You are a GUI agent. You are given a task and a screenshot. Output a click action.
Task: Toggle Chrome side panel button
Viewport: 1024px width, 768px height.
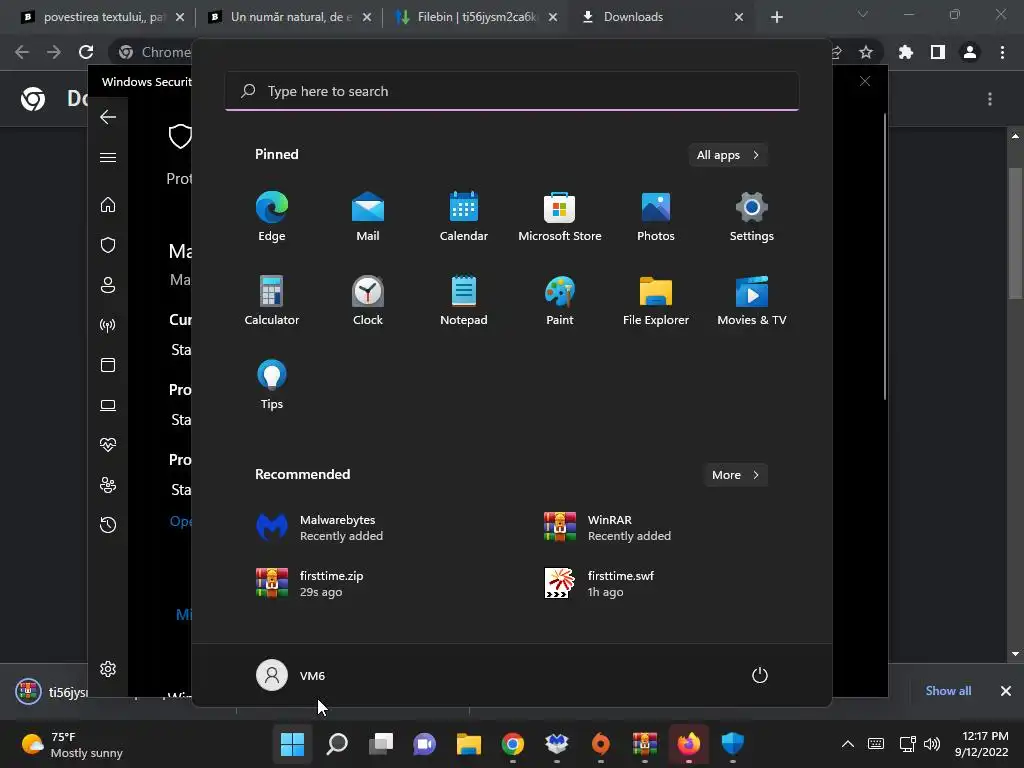938,52
